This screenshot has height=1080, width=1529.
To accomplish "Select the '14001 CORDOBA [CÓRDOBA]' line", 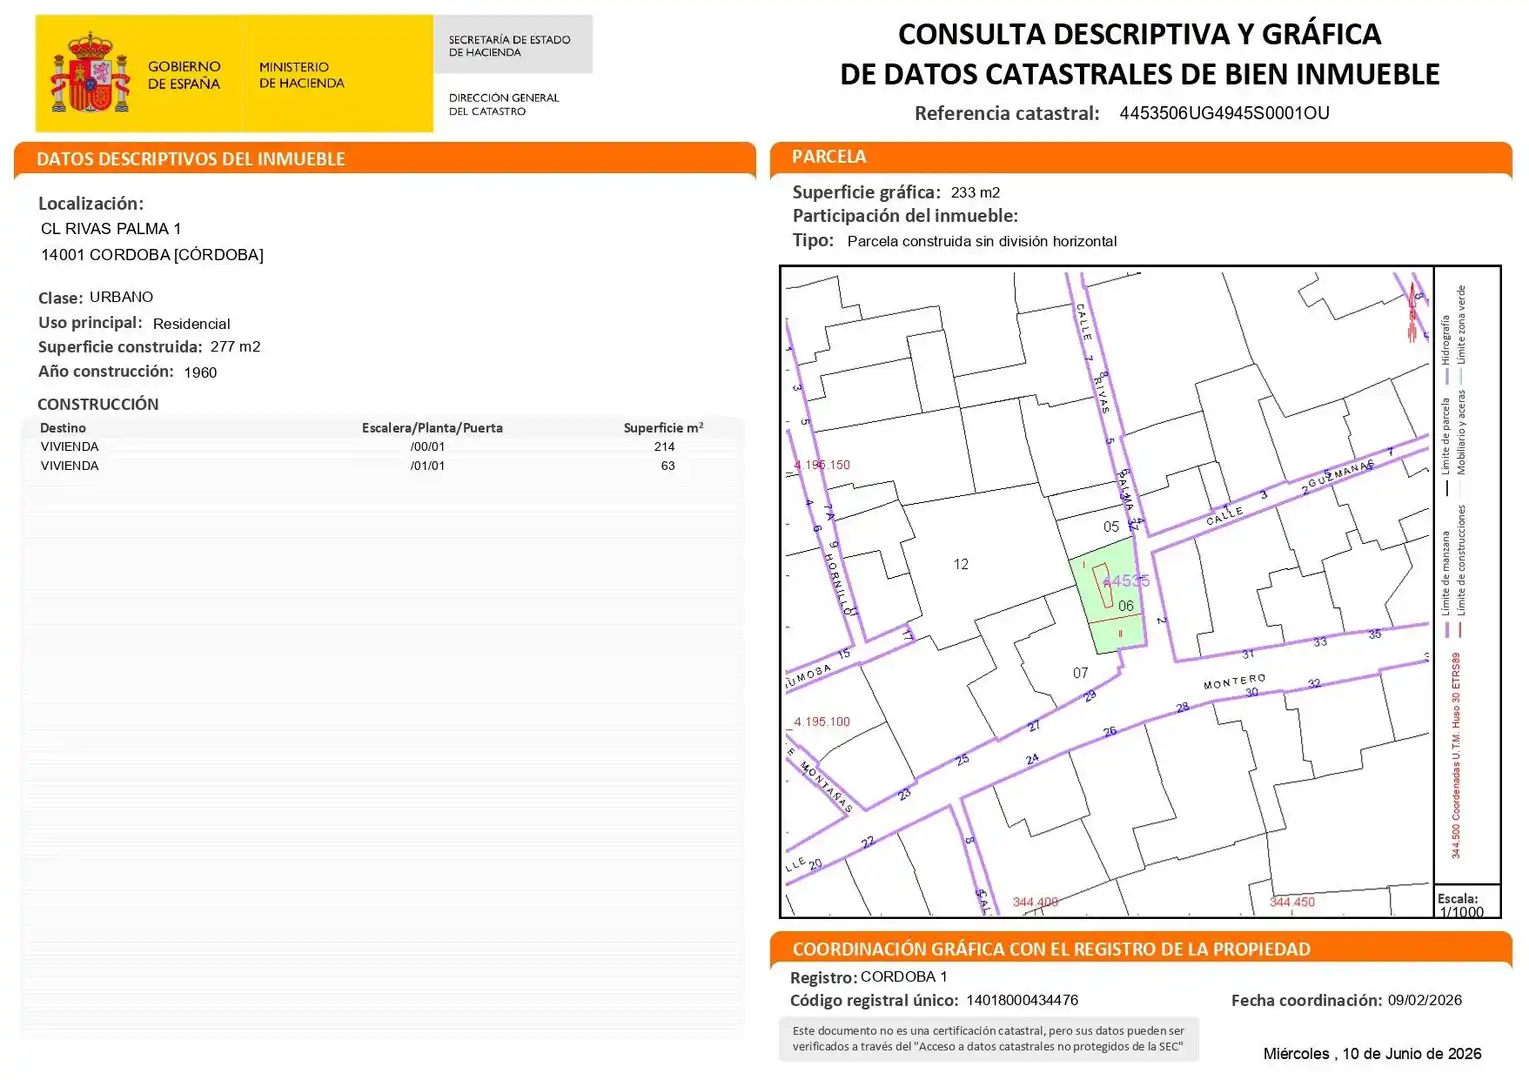I will pos(152,255).
